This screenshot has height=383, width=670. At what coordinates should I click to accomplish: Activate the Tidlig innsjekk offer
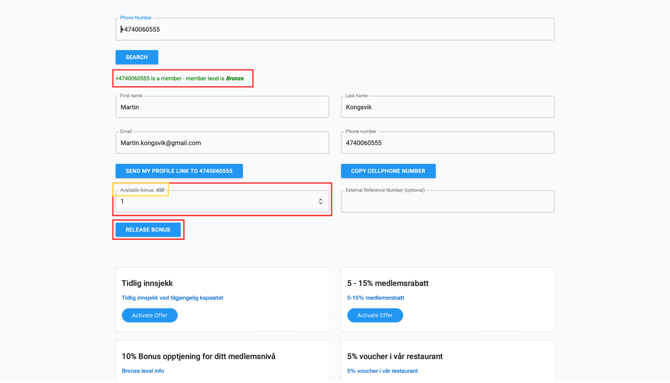[150, 315]
